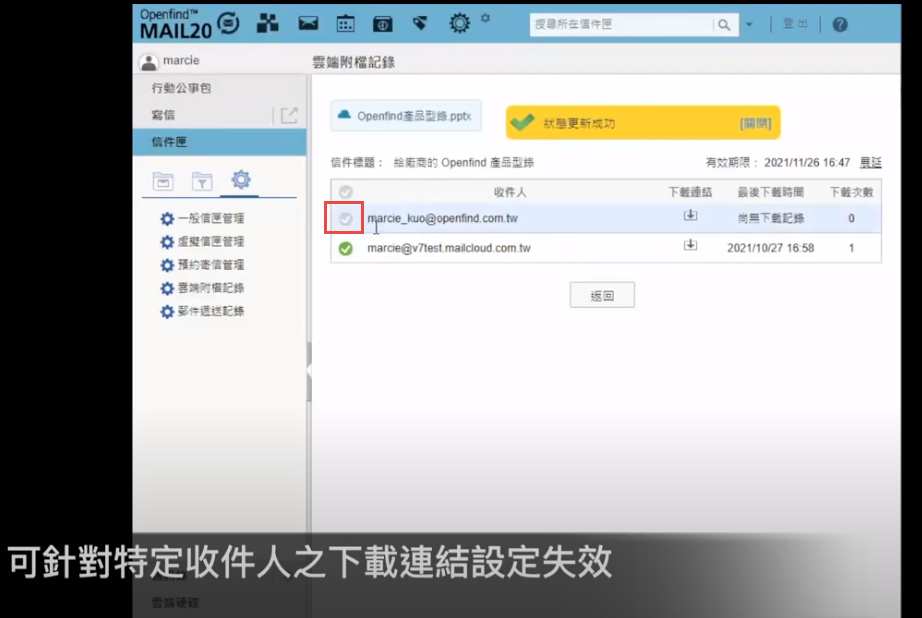922x618 pixels.
Task: Open the large settings gear in toolbar
Action: 459,24
